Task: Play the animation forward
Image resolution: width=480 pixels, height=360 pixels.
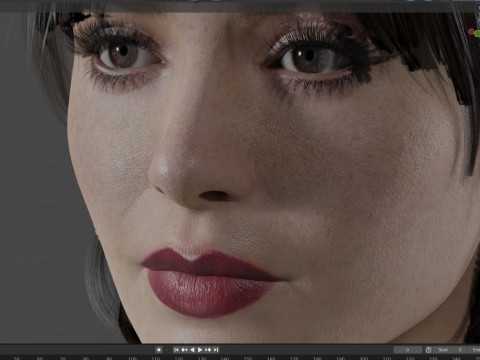Action: click(x=200, y=350)
